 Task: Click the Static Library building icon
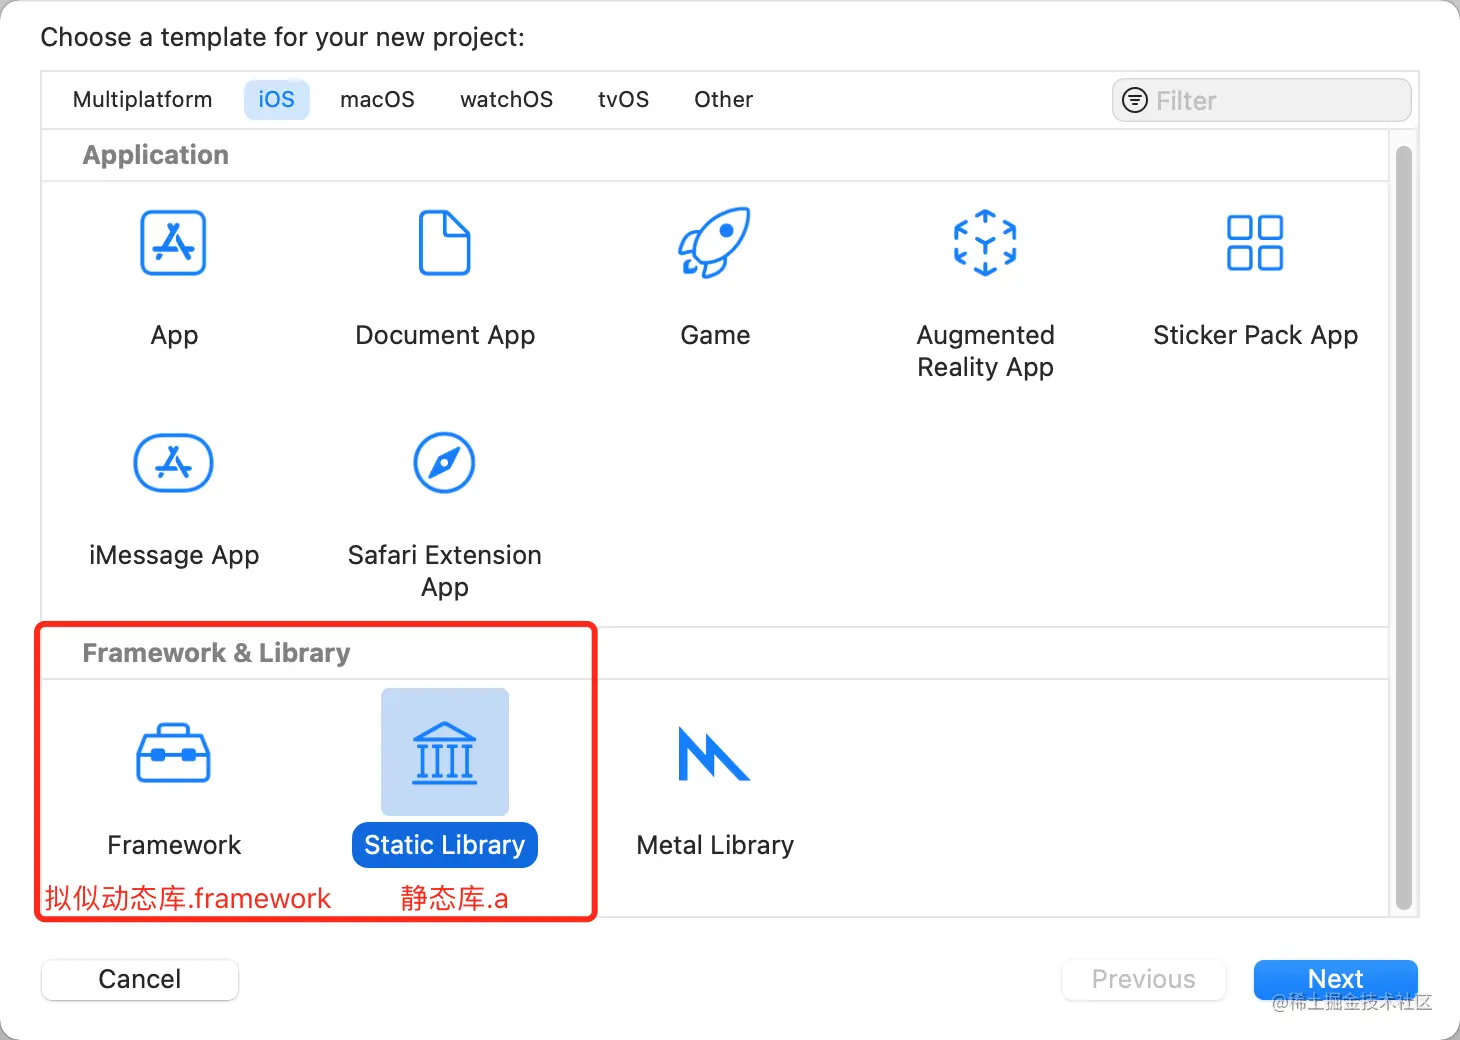445,752
